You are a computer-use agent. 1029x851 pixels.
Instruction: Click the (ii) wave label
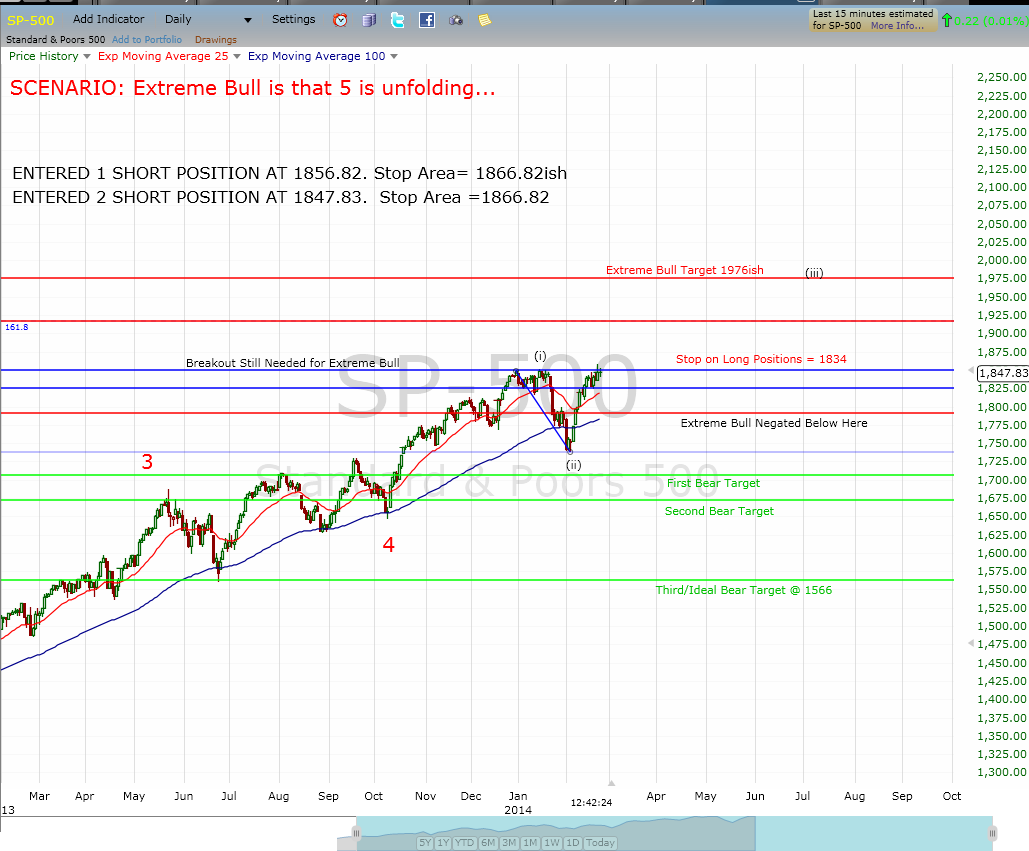coord(574,465)
